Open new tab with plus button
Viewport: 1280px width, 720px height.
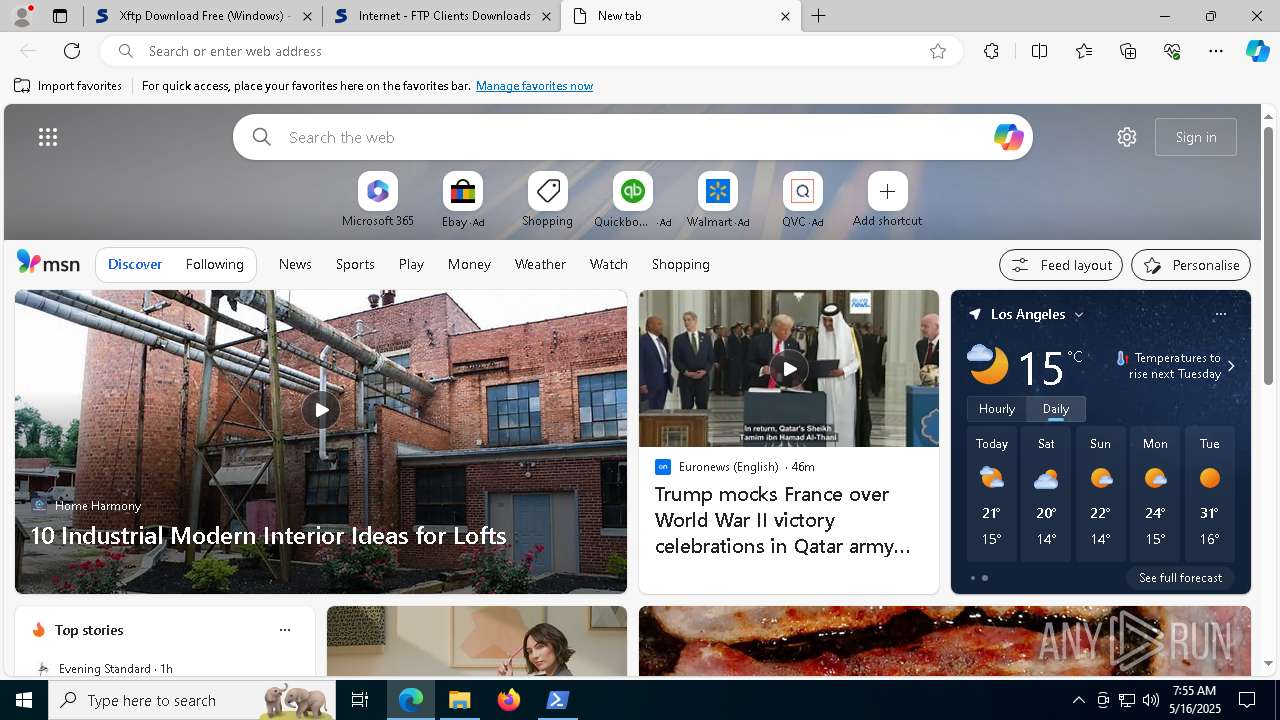(x=819, y=16)
